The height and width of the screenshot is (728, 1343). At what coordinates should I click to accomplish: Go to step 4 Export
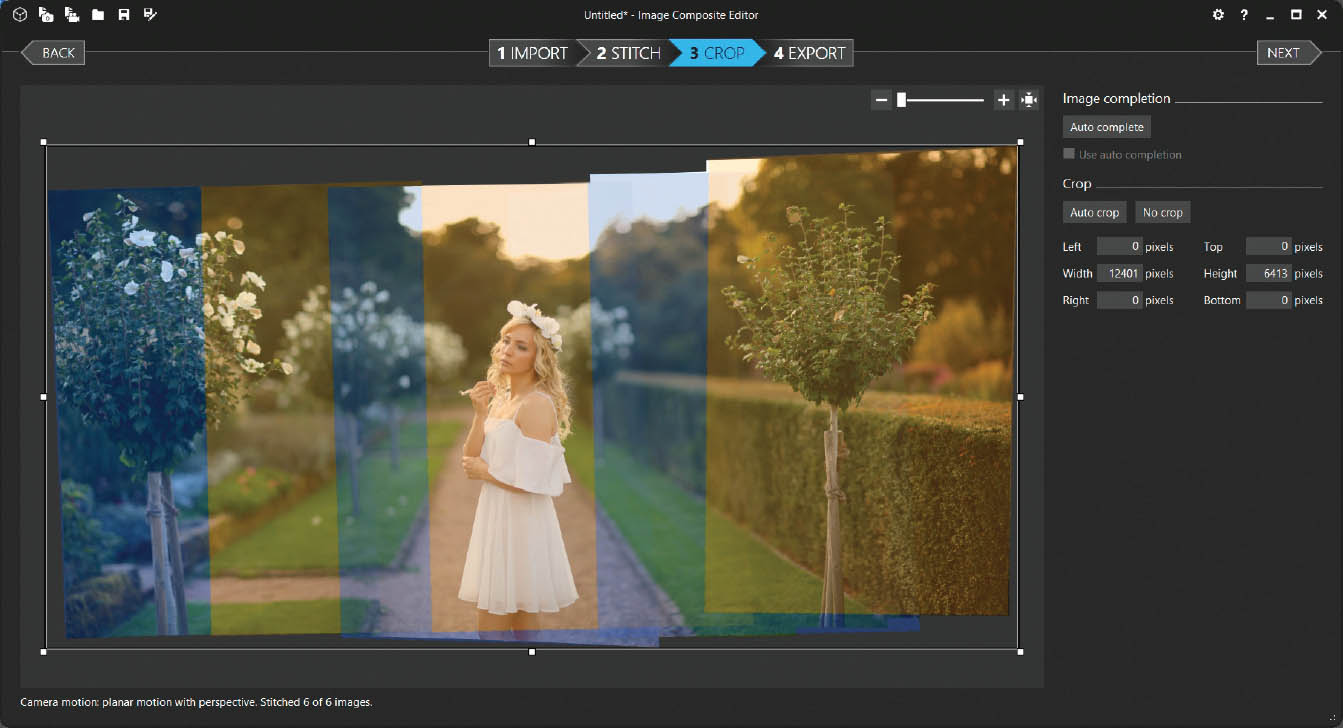[x=809, y=53]
